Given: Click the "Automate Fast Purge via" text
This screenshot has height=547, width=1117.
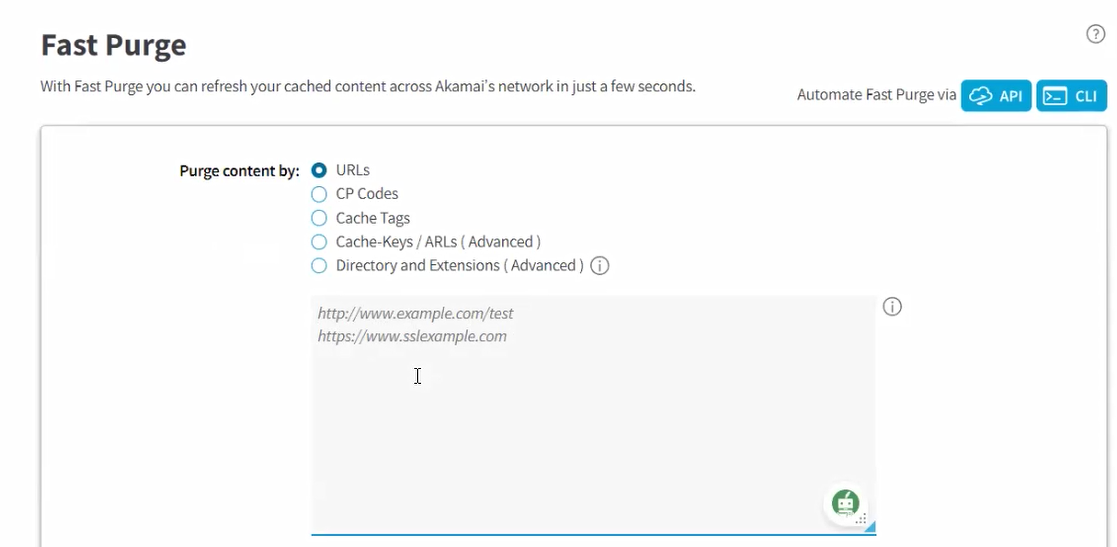Looking at the screenshot, I should click(x=876, y=96).
